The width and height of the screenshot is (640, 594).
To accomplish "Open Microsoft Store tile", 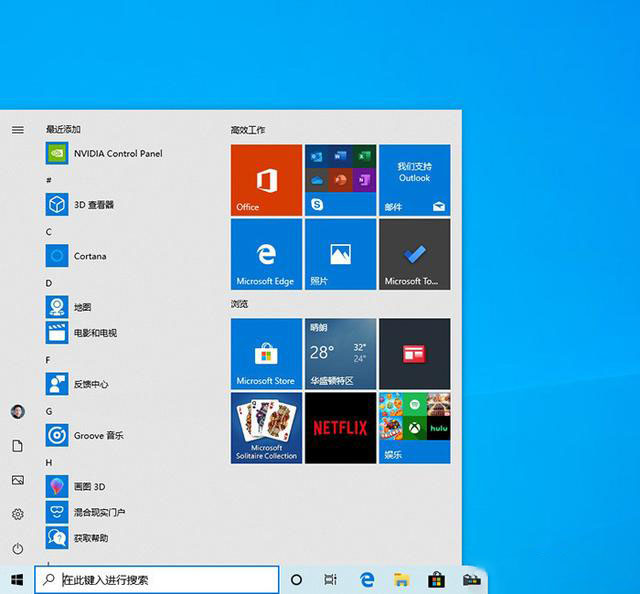I will click(x=267, y=354).
